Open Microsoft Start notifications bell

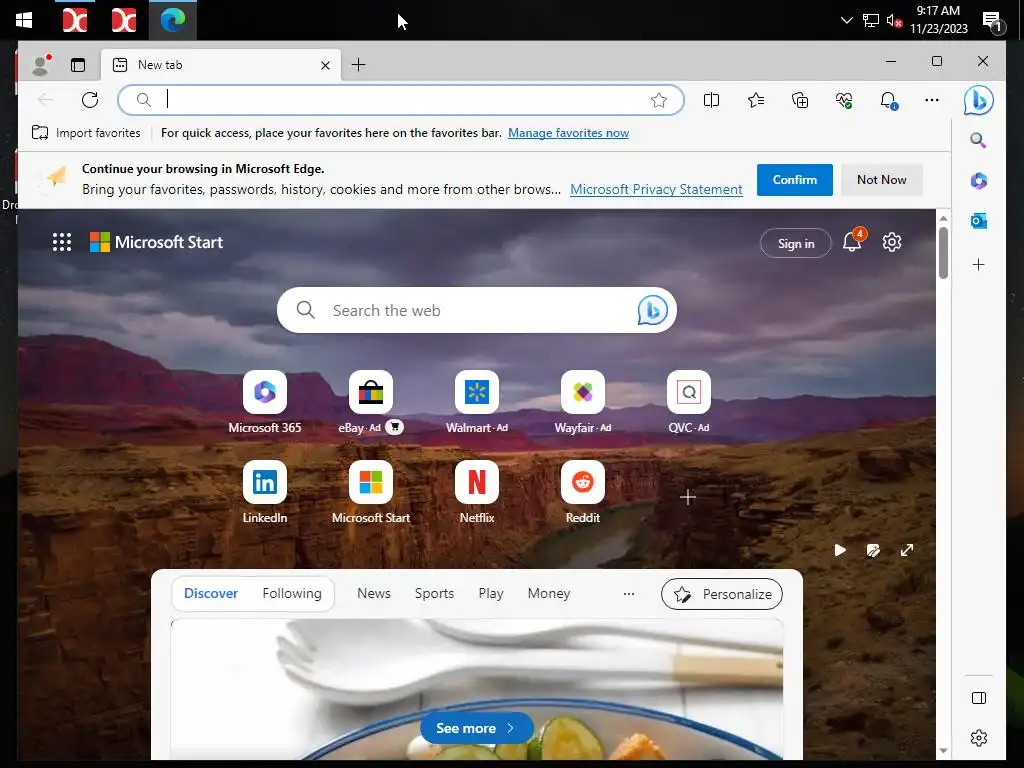tap(852, 241)
